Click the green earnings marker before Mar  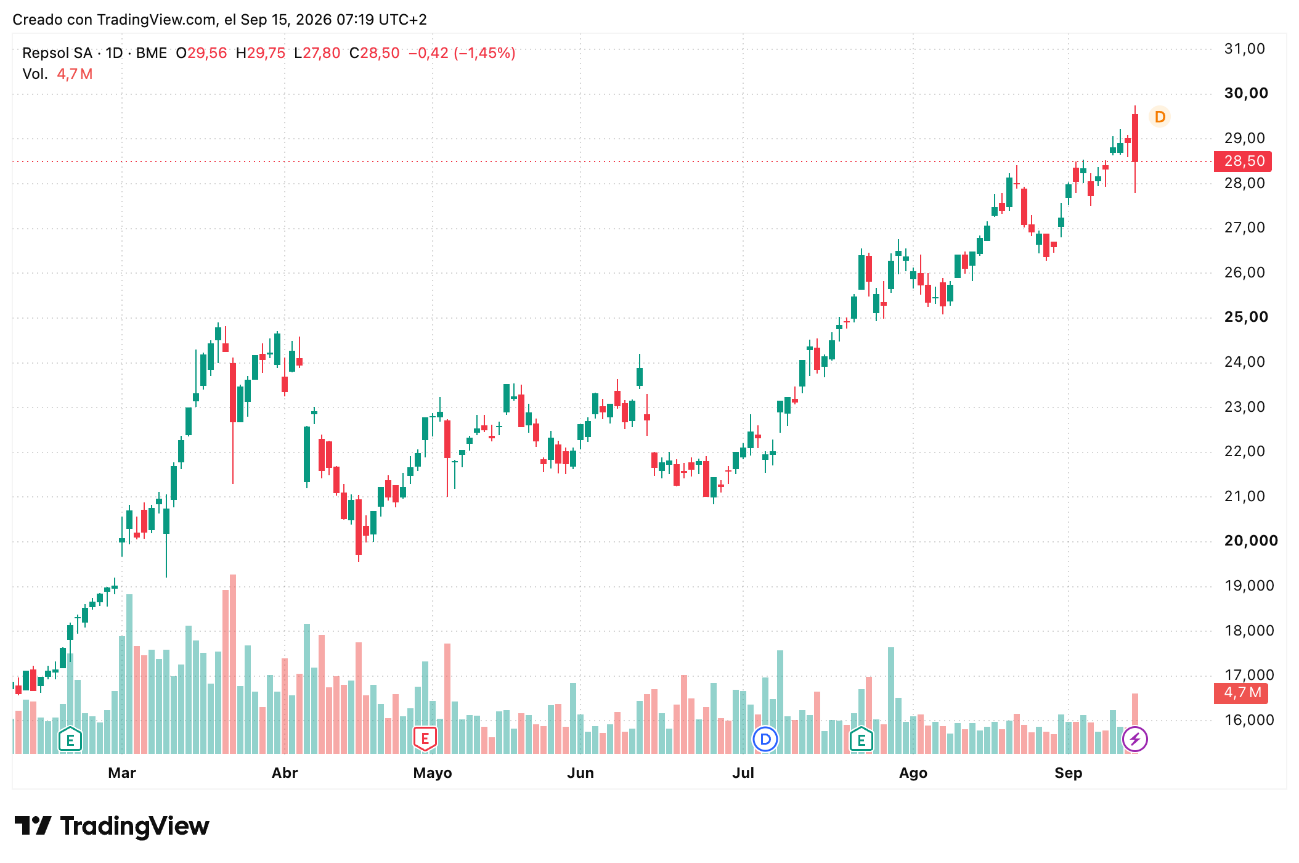click(69, 740)
